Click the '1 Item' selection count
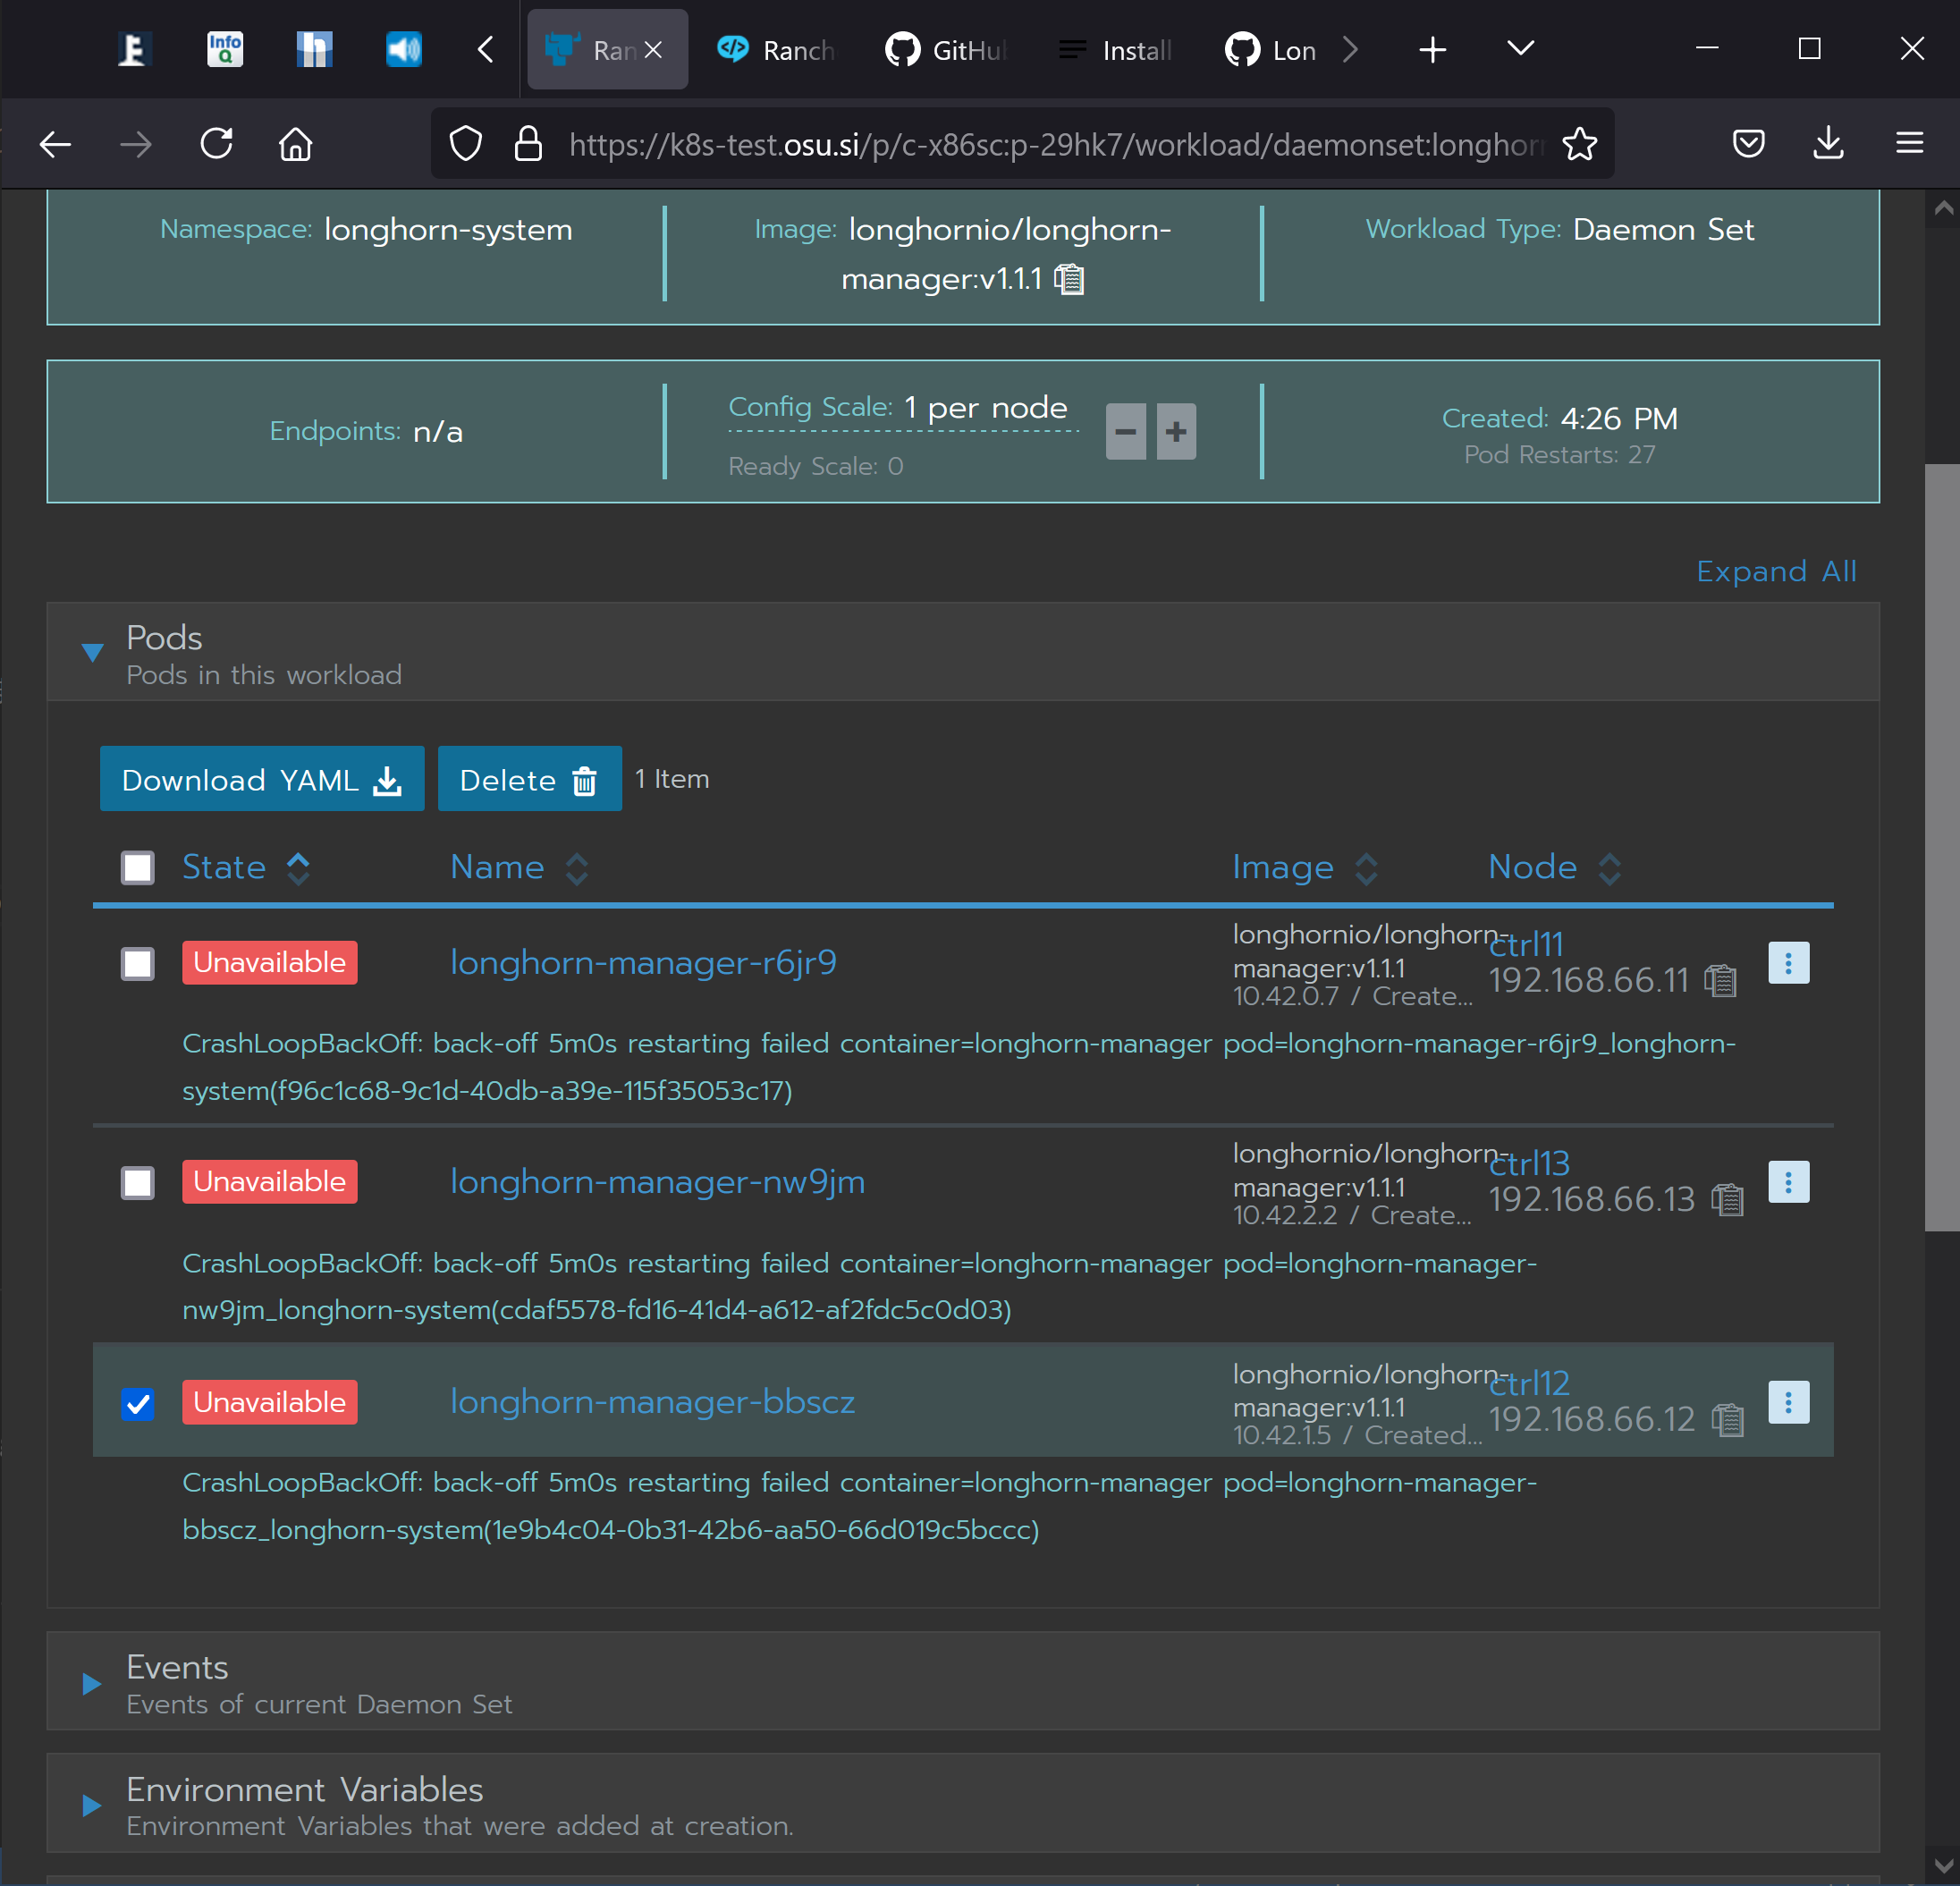1960x1886 pixels. pos(672,779)
